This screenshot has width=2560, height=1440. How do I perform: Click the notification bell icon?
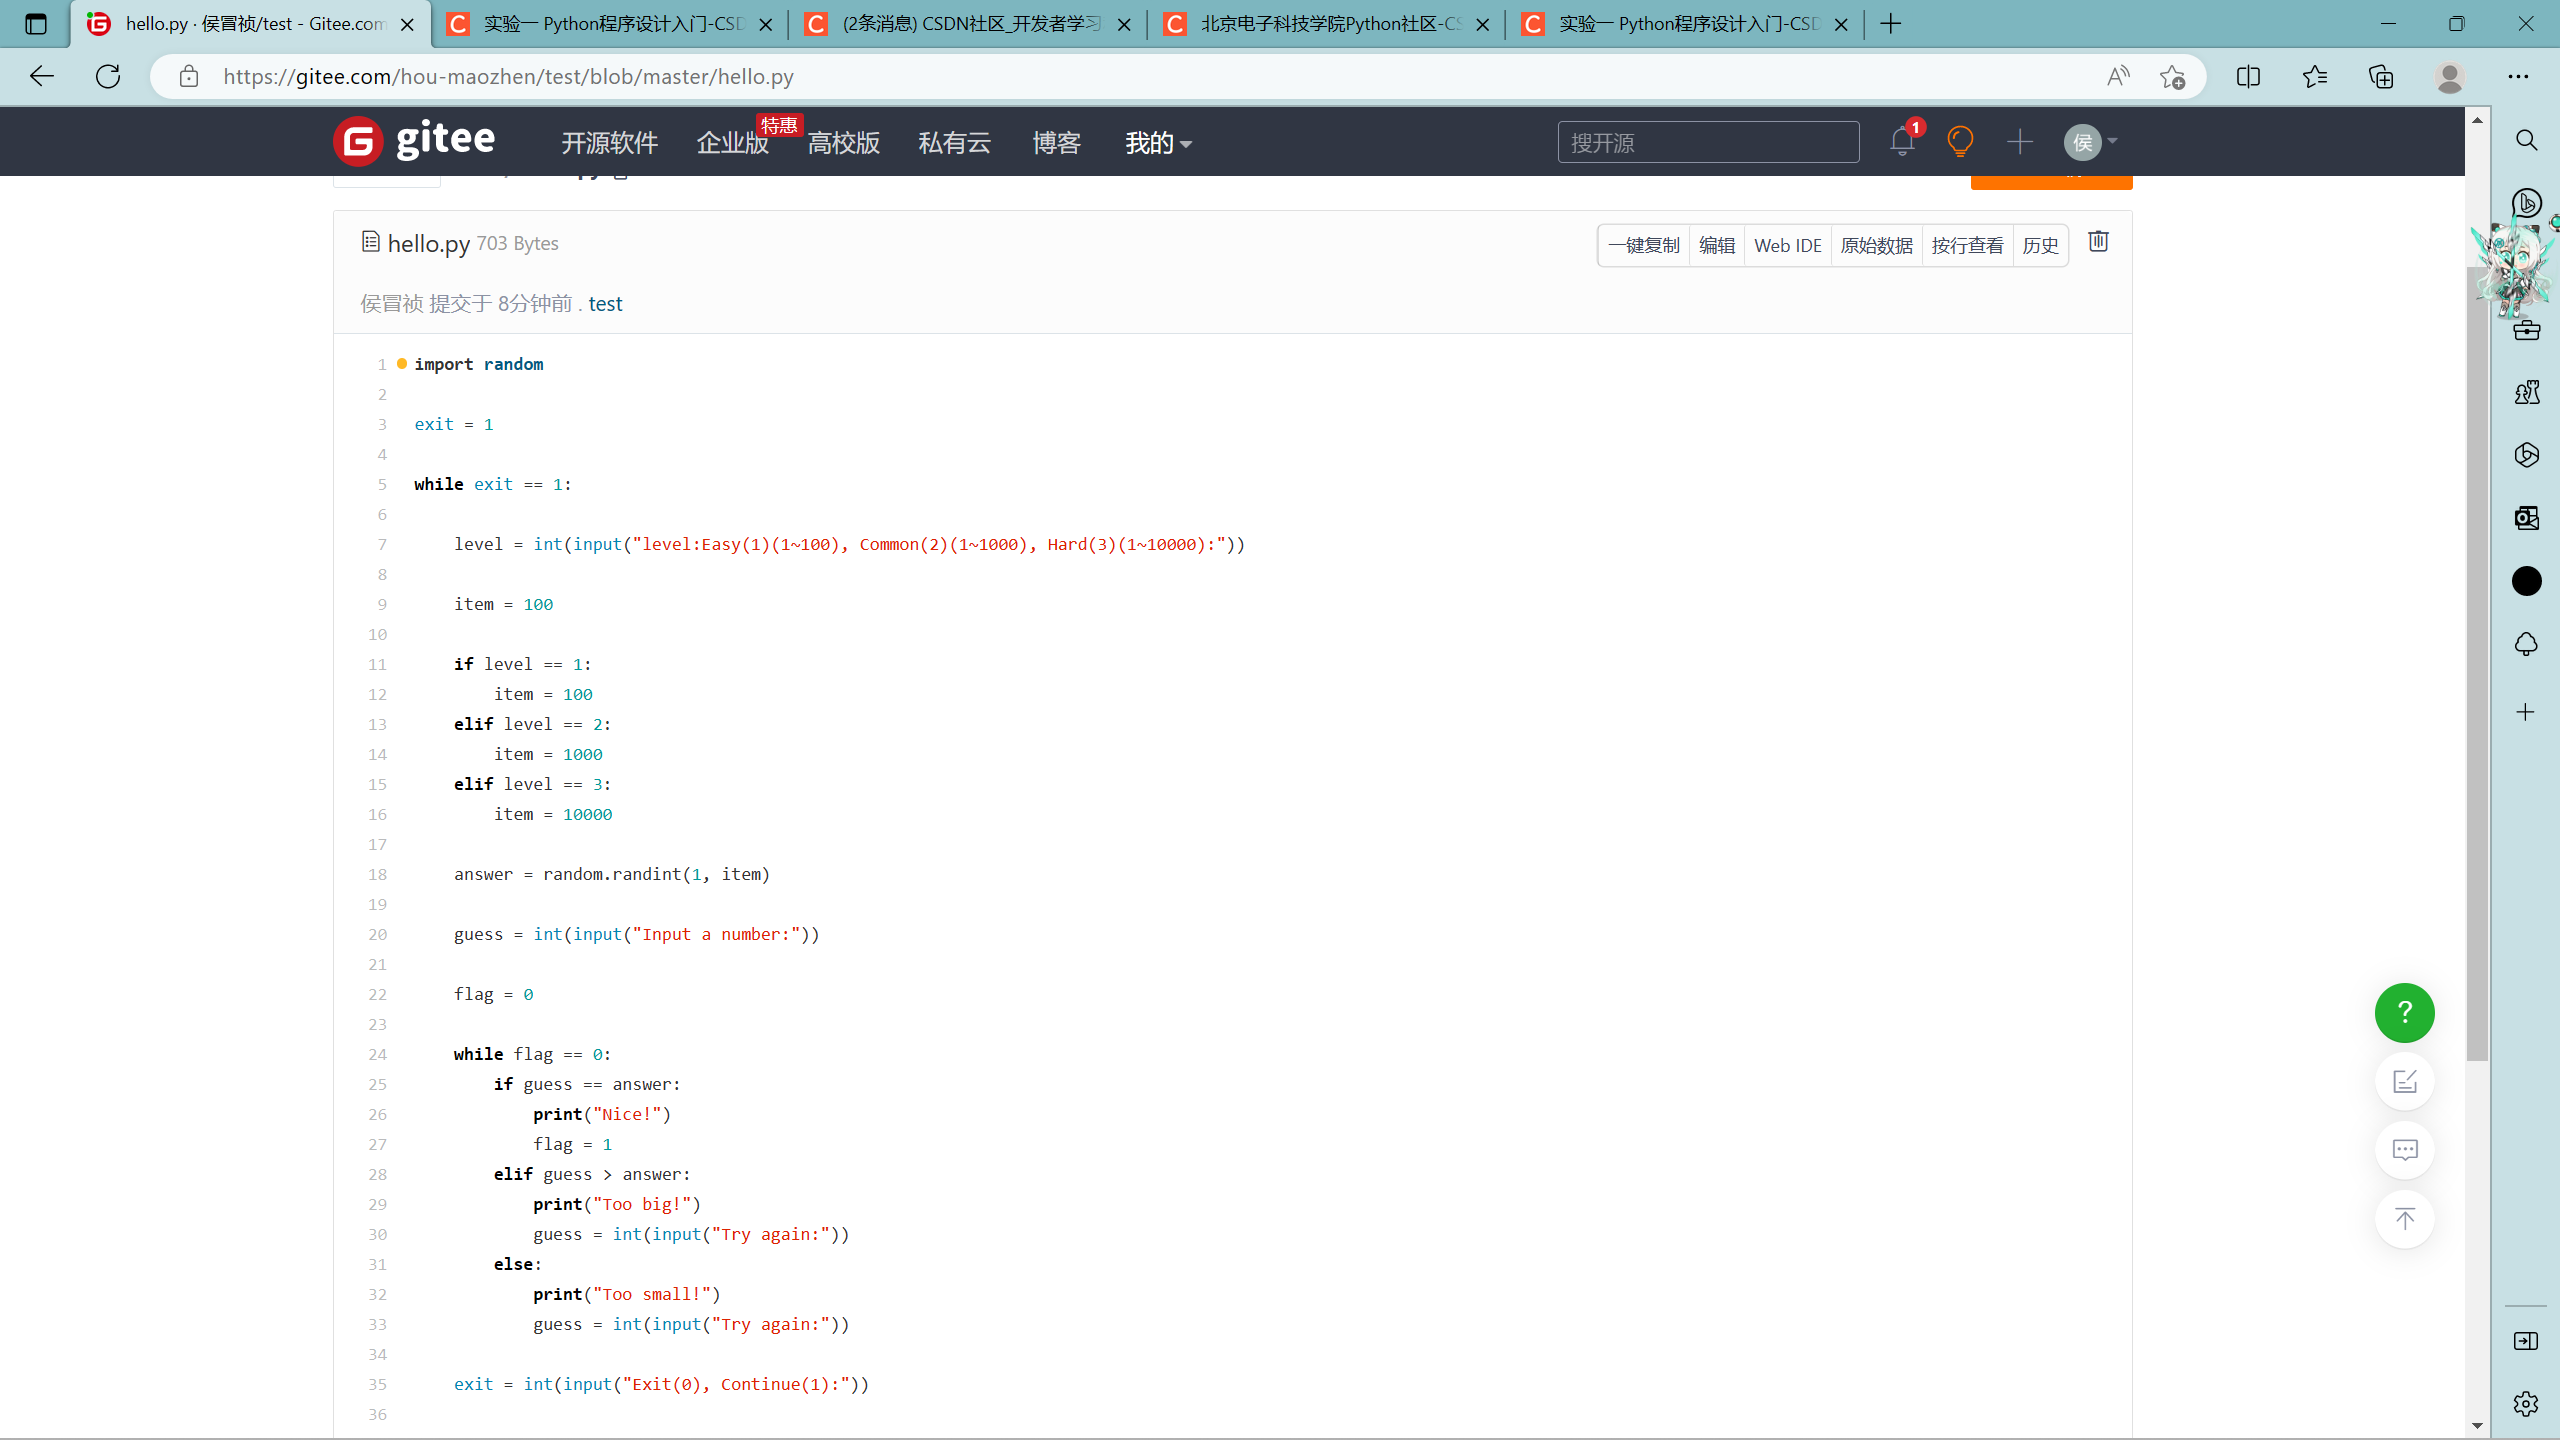1902,142
